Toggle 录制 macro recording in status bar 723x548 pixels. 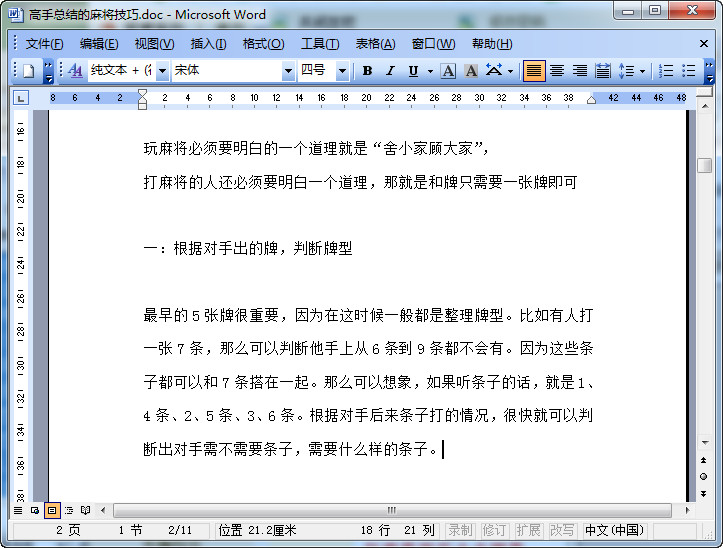(x=460, y=530)
